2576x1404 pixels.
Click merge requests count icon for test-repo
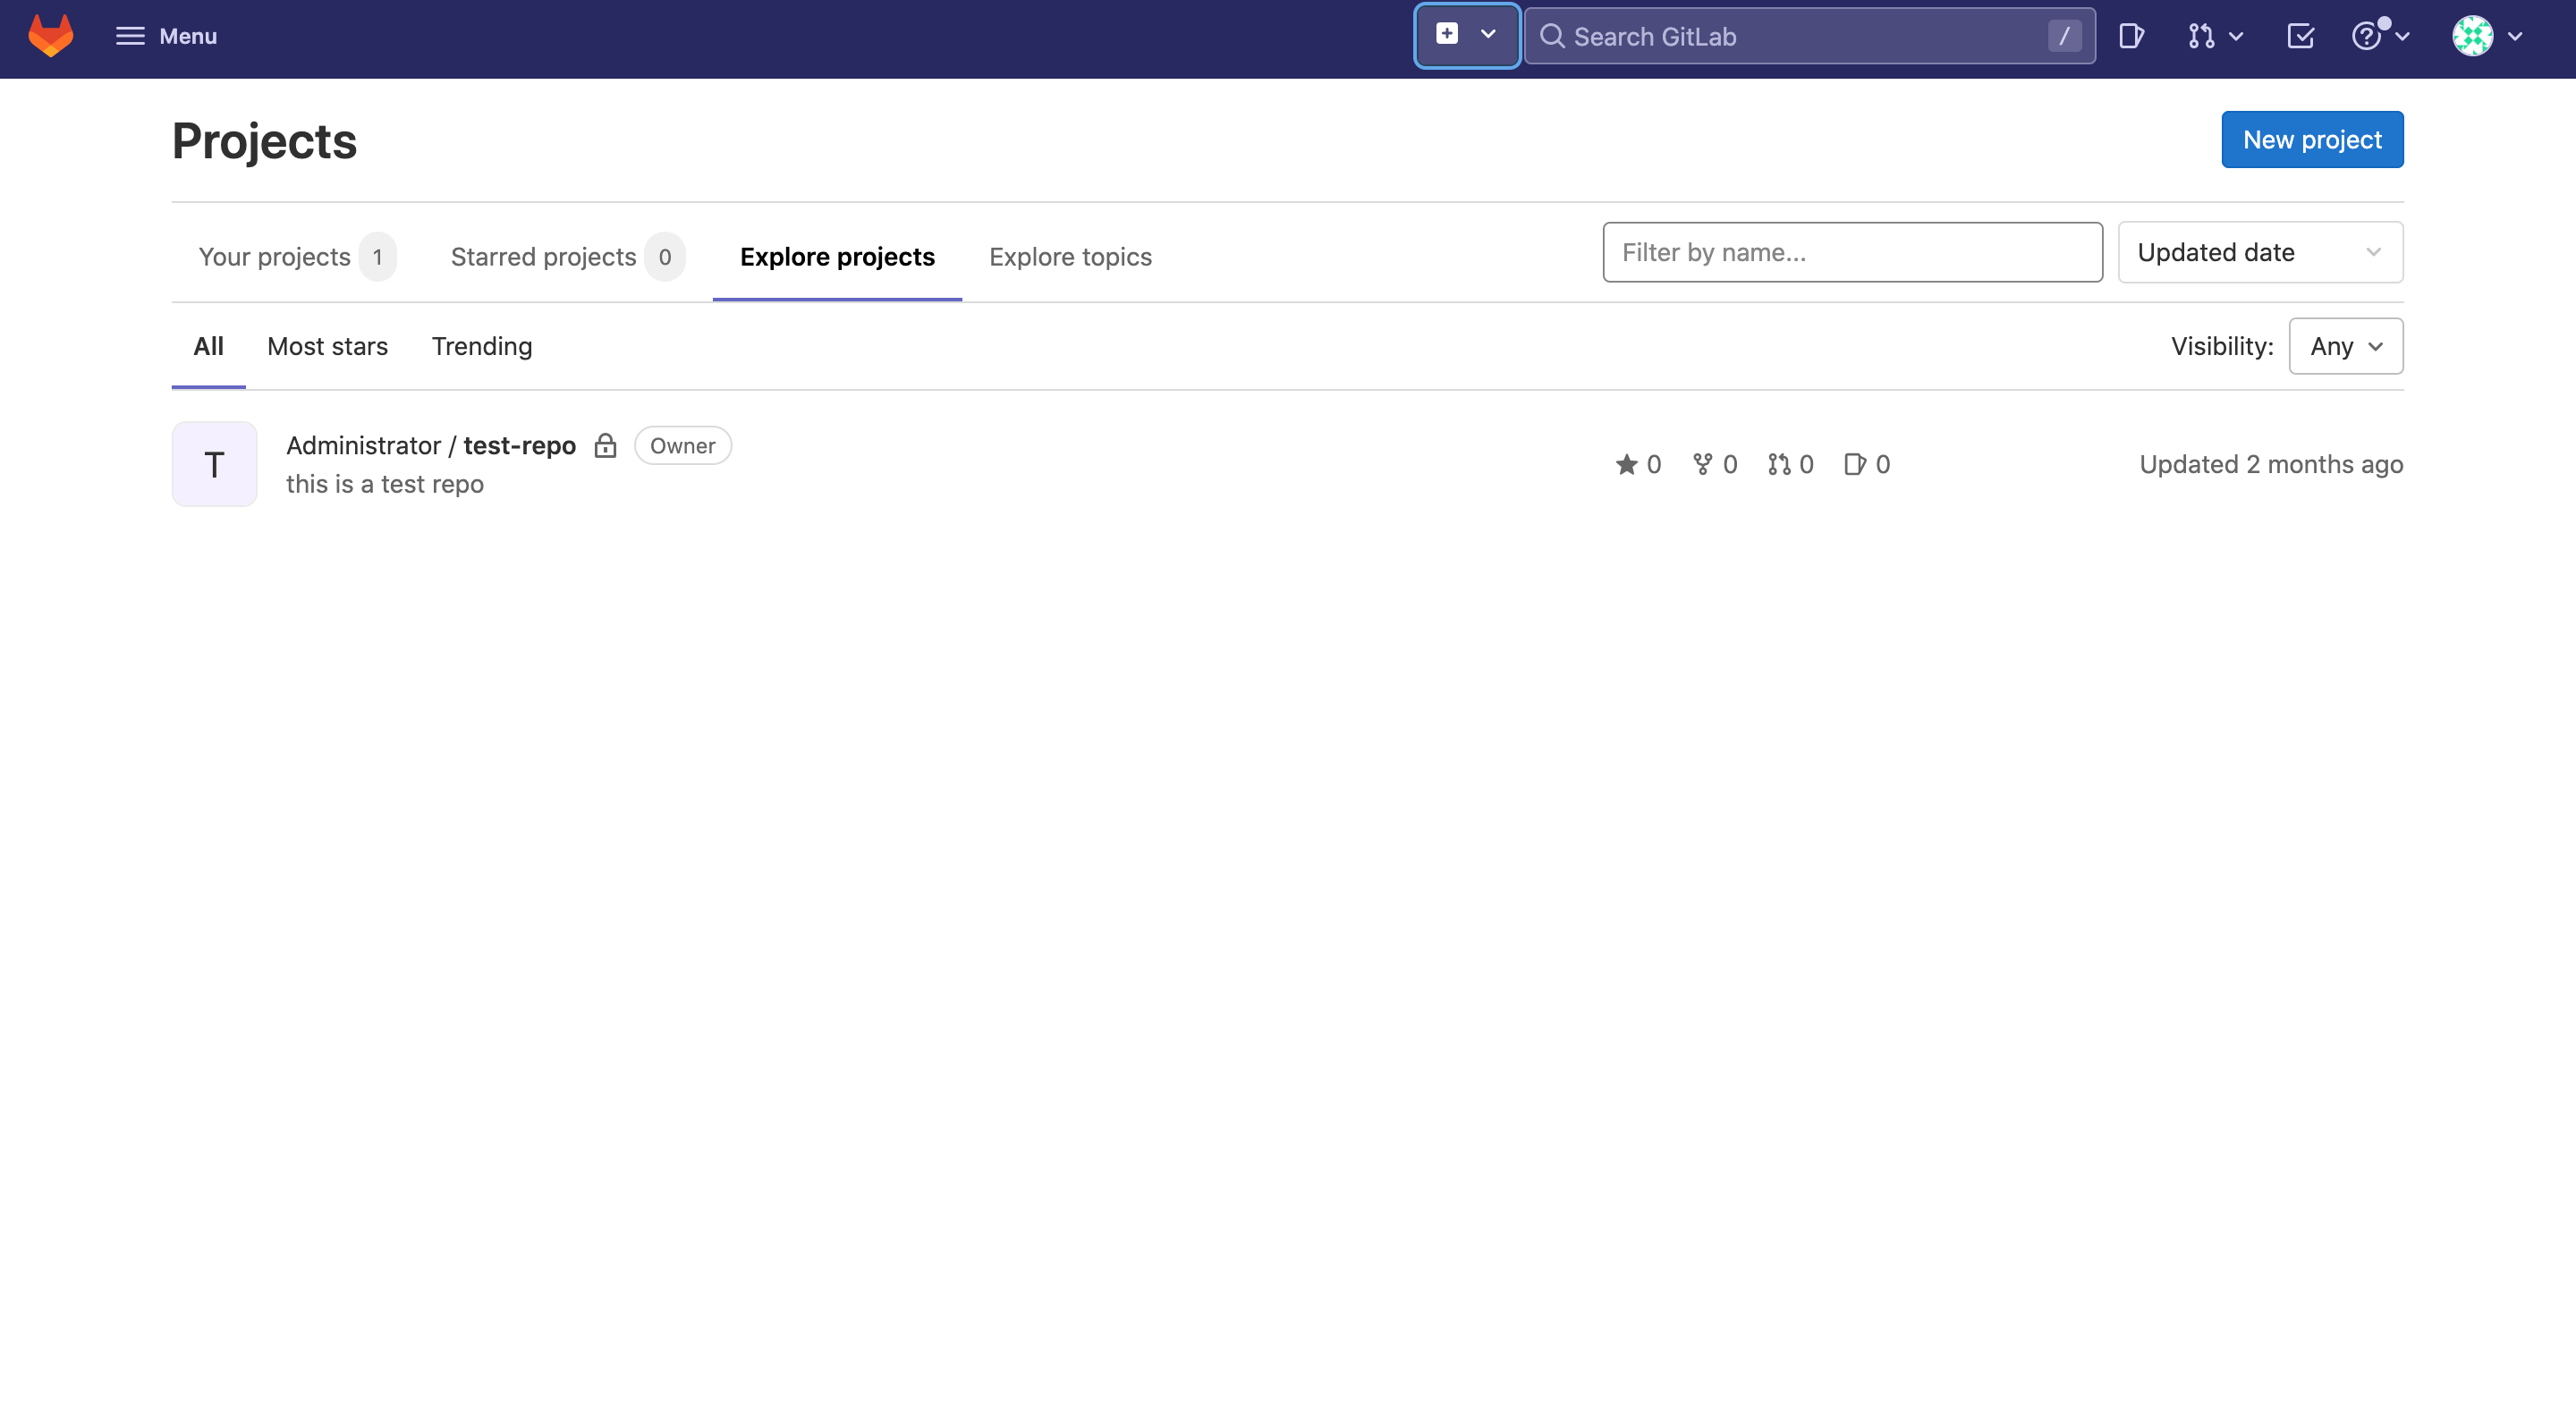coord(1779,465)
